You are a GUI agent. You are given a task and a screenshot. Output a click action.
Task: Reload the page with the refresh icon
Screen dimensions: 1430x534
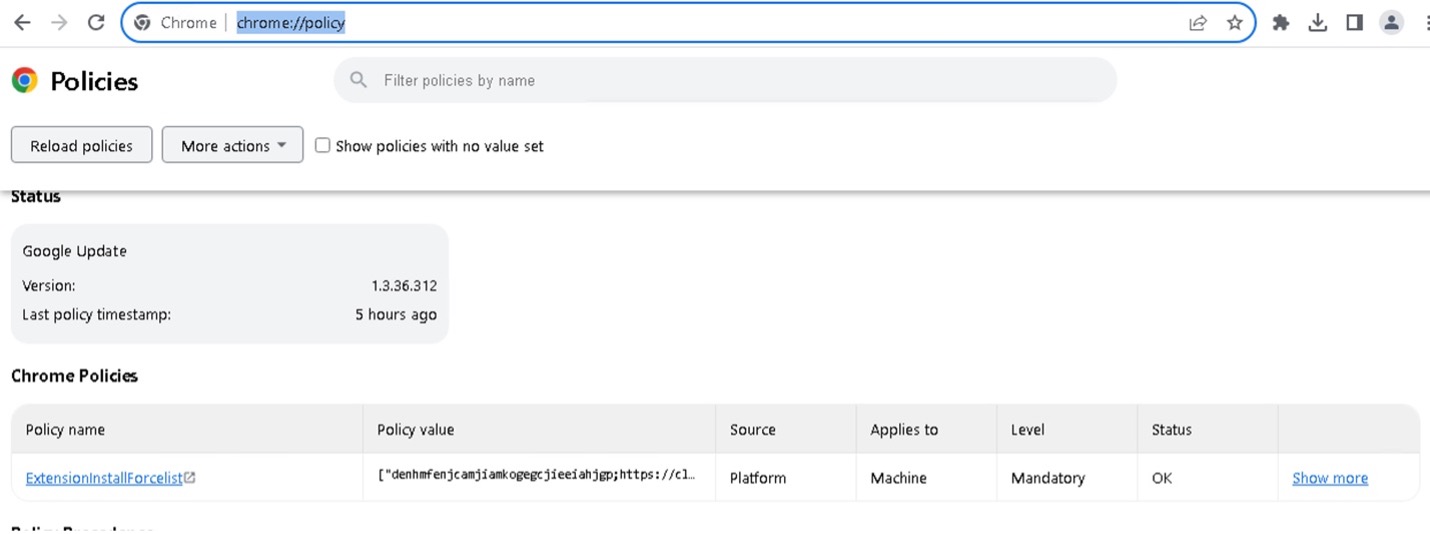[96, 22]
